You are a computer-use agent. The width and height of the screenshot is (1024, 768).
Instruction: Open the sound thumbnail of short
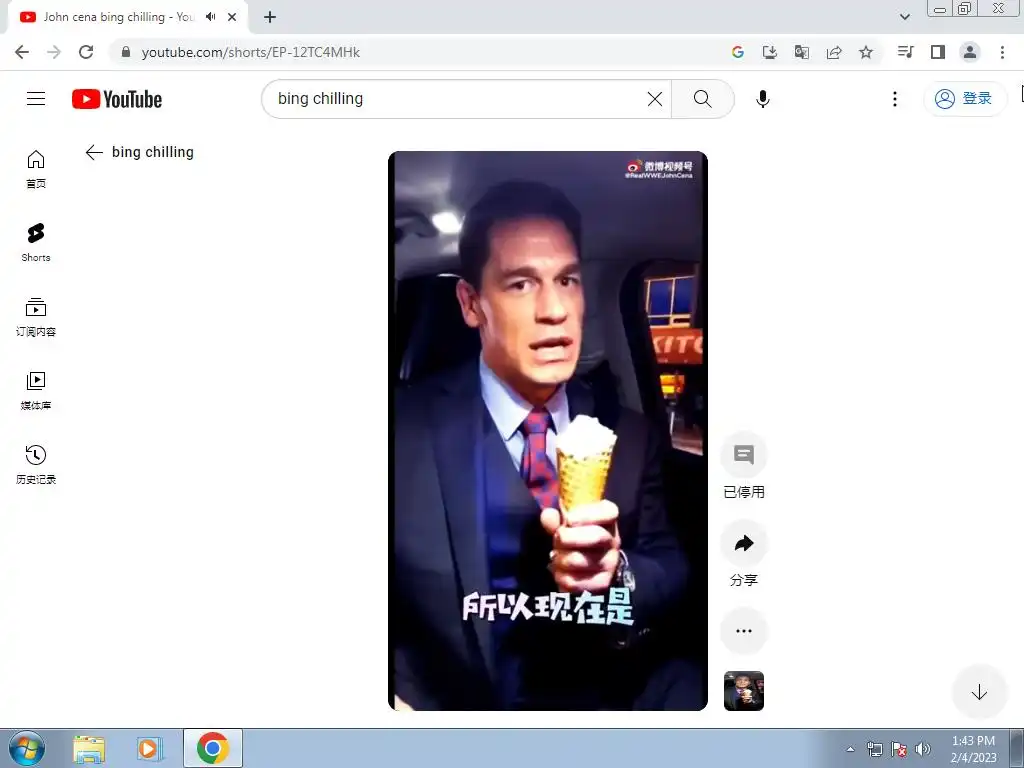point(744,691)
